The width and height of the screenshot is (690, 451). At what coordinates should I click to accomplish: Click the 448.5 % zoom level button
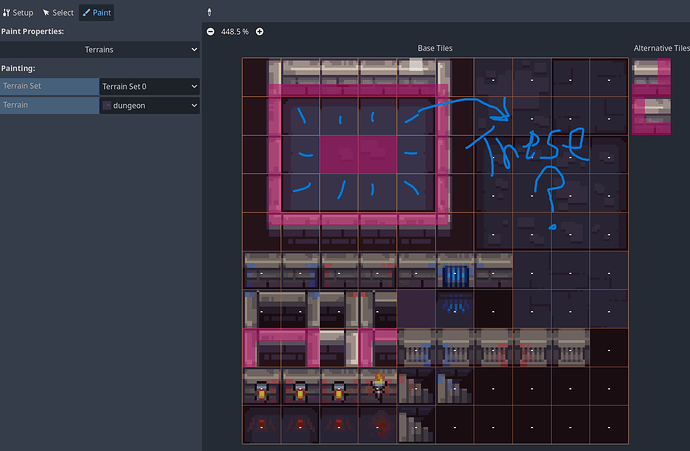pos(235,32)
